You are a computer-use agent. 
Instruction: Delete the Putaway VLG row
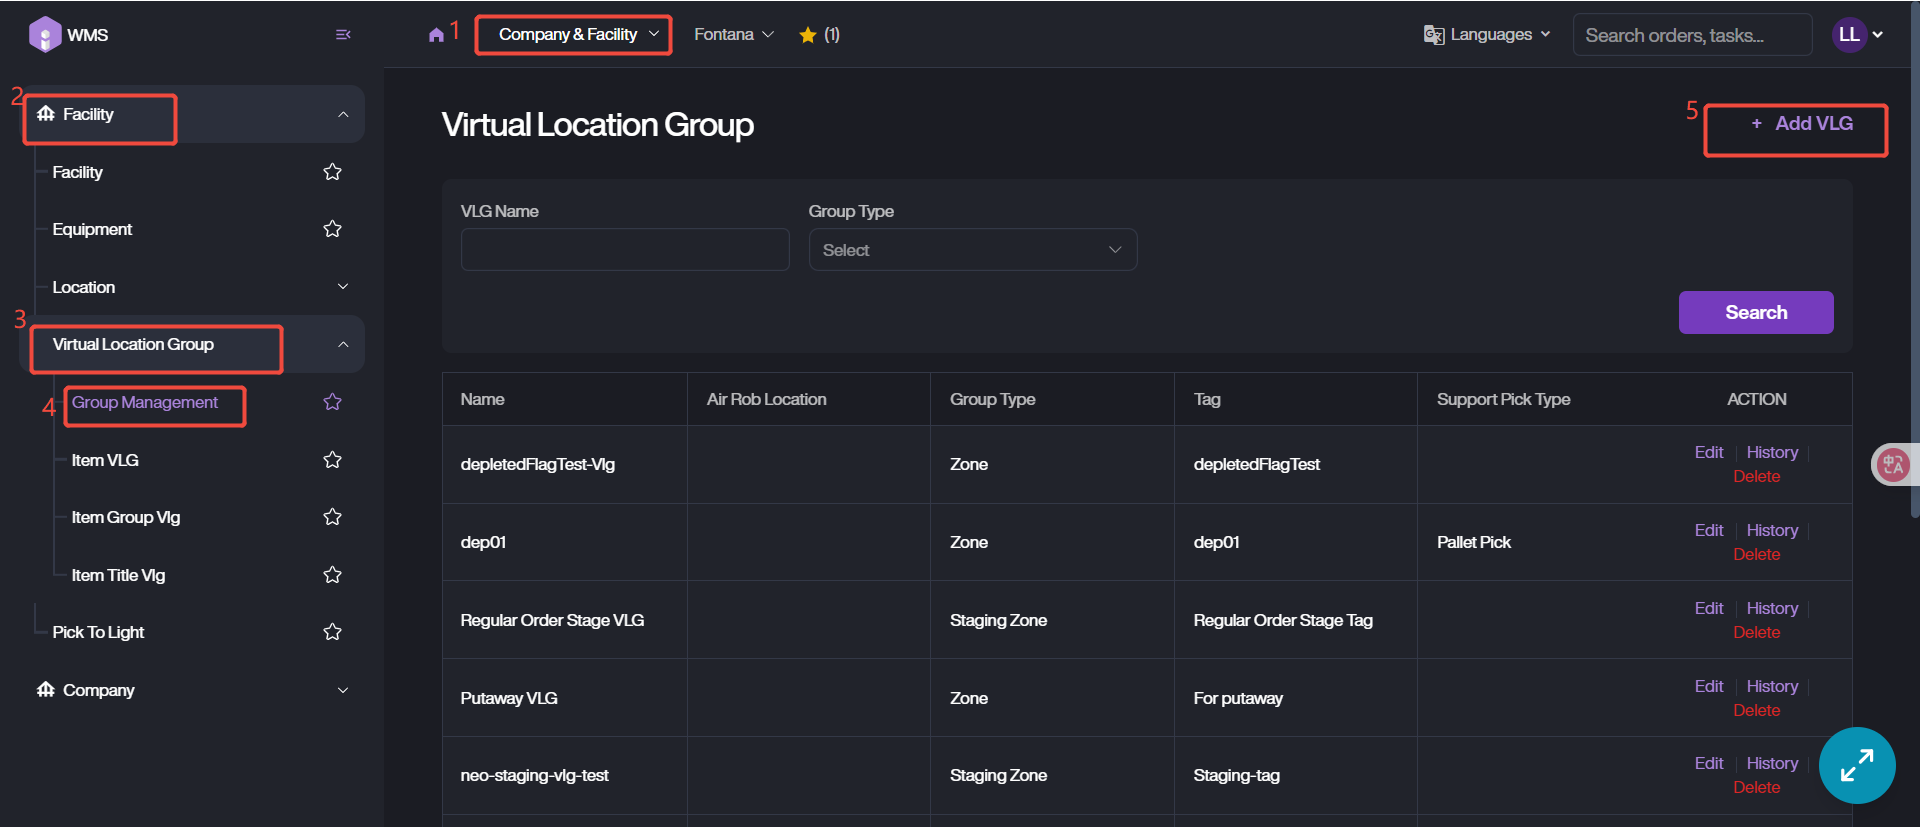tap(1757, 710)
